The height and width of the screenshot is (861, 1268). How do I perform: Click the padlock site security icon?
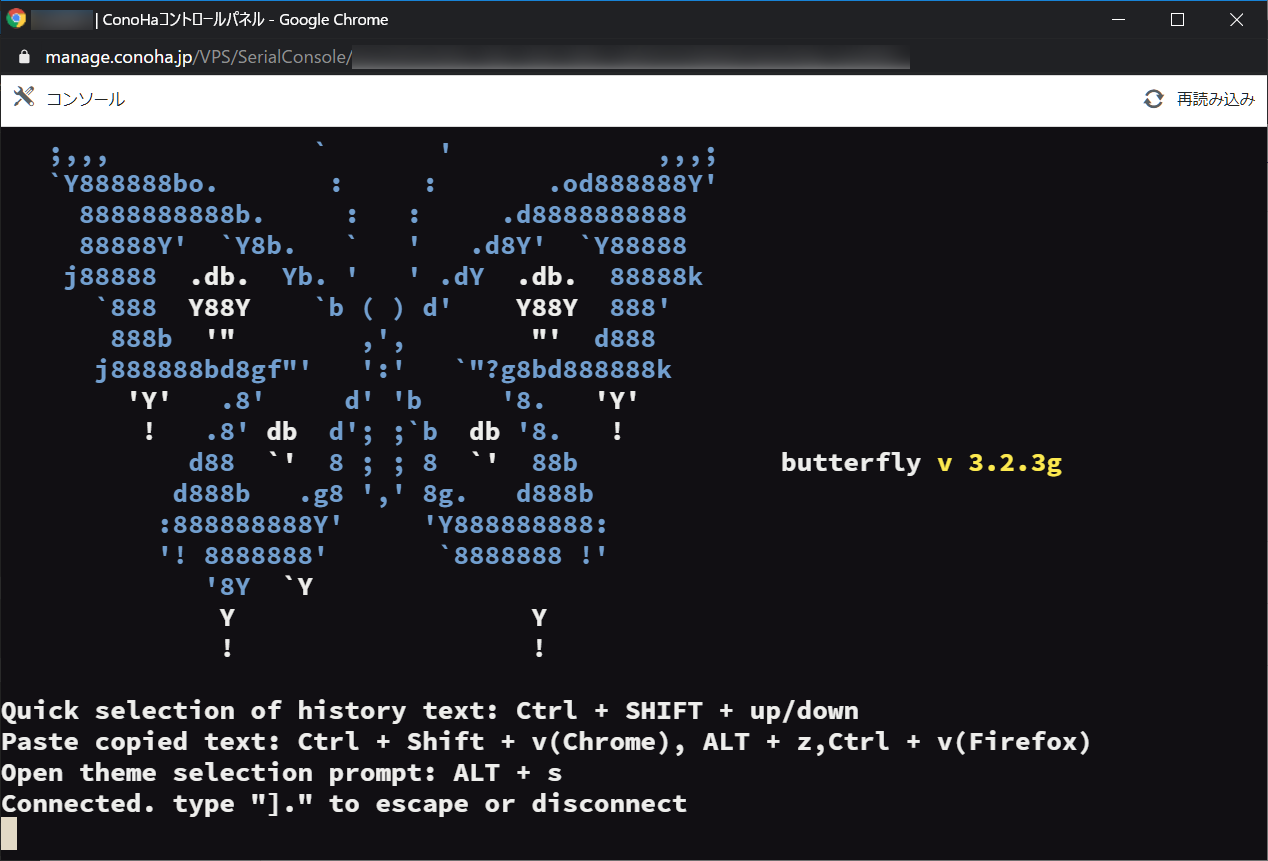tap(25, 57)
